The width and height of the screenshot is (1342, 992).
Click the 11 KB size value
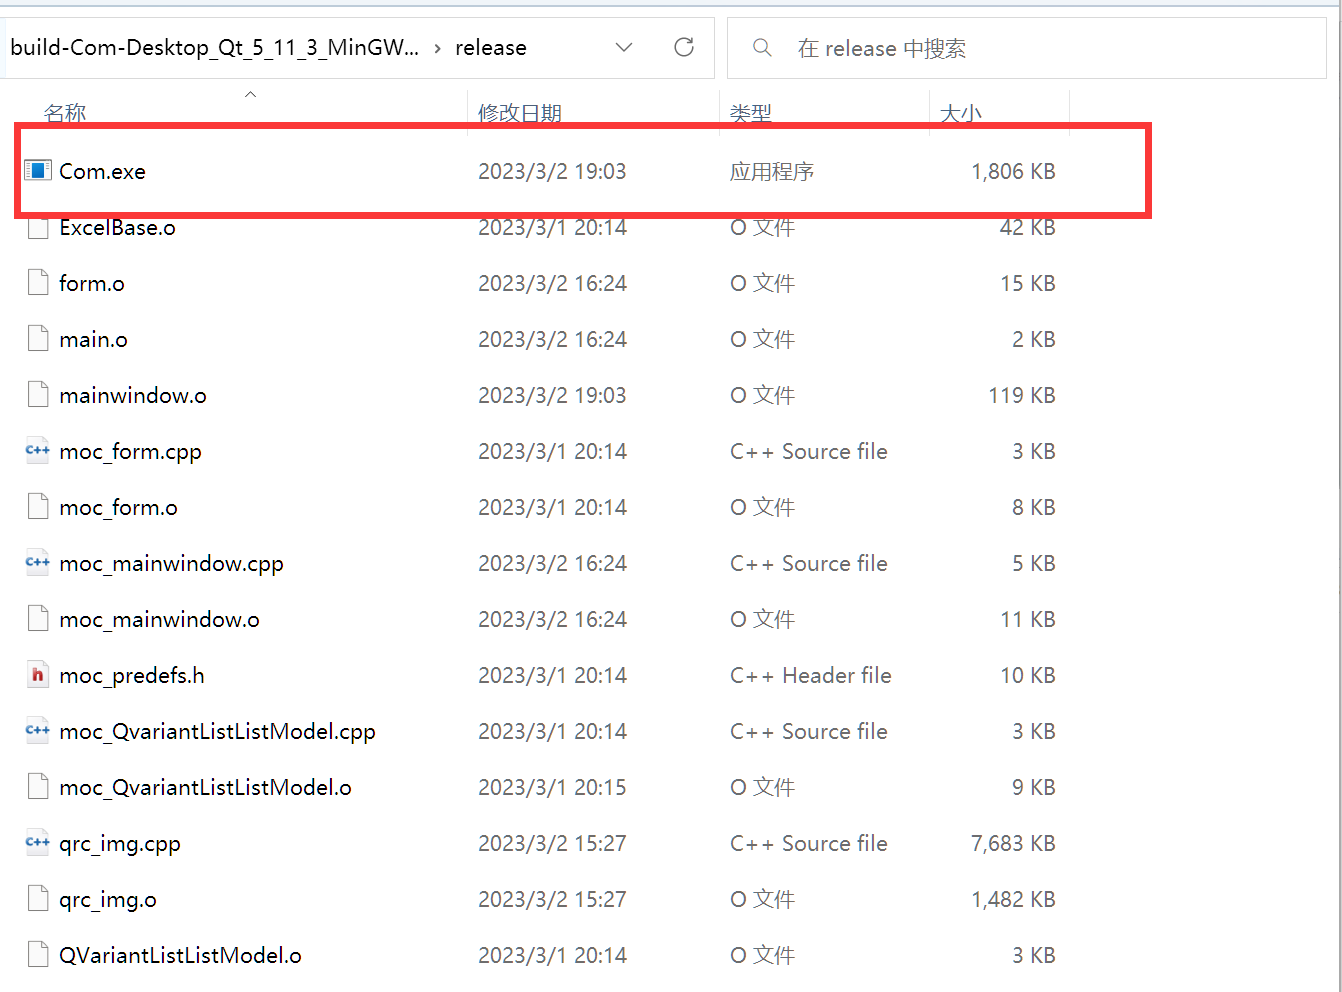click(1028, 619)
